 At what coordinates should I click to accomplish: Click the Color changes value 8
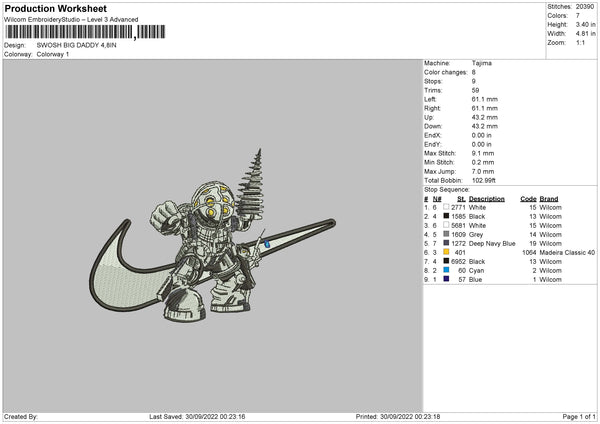[474, 72]
